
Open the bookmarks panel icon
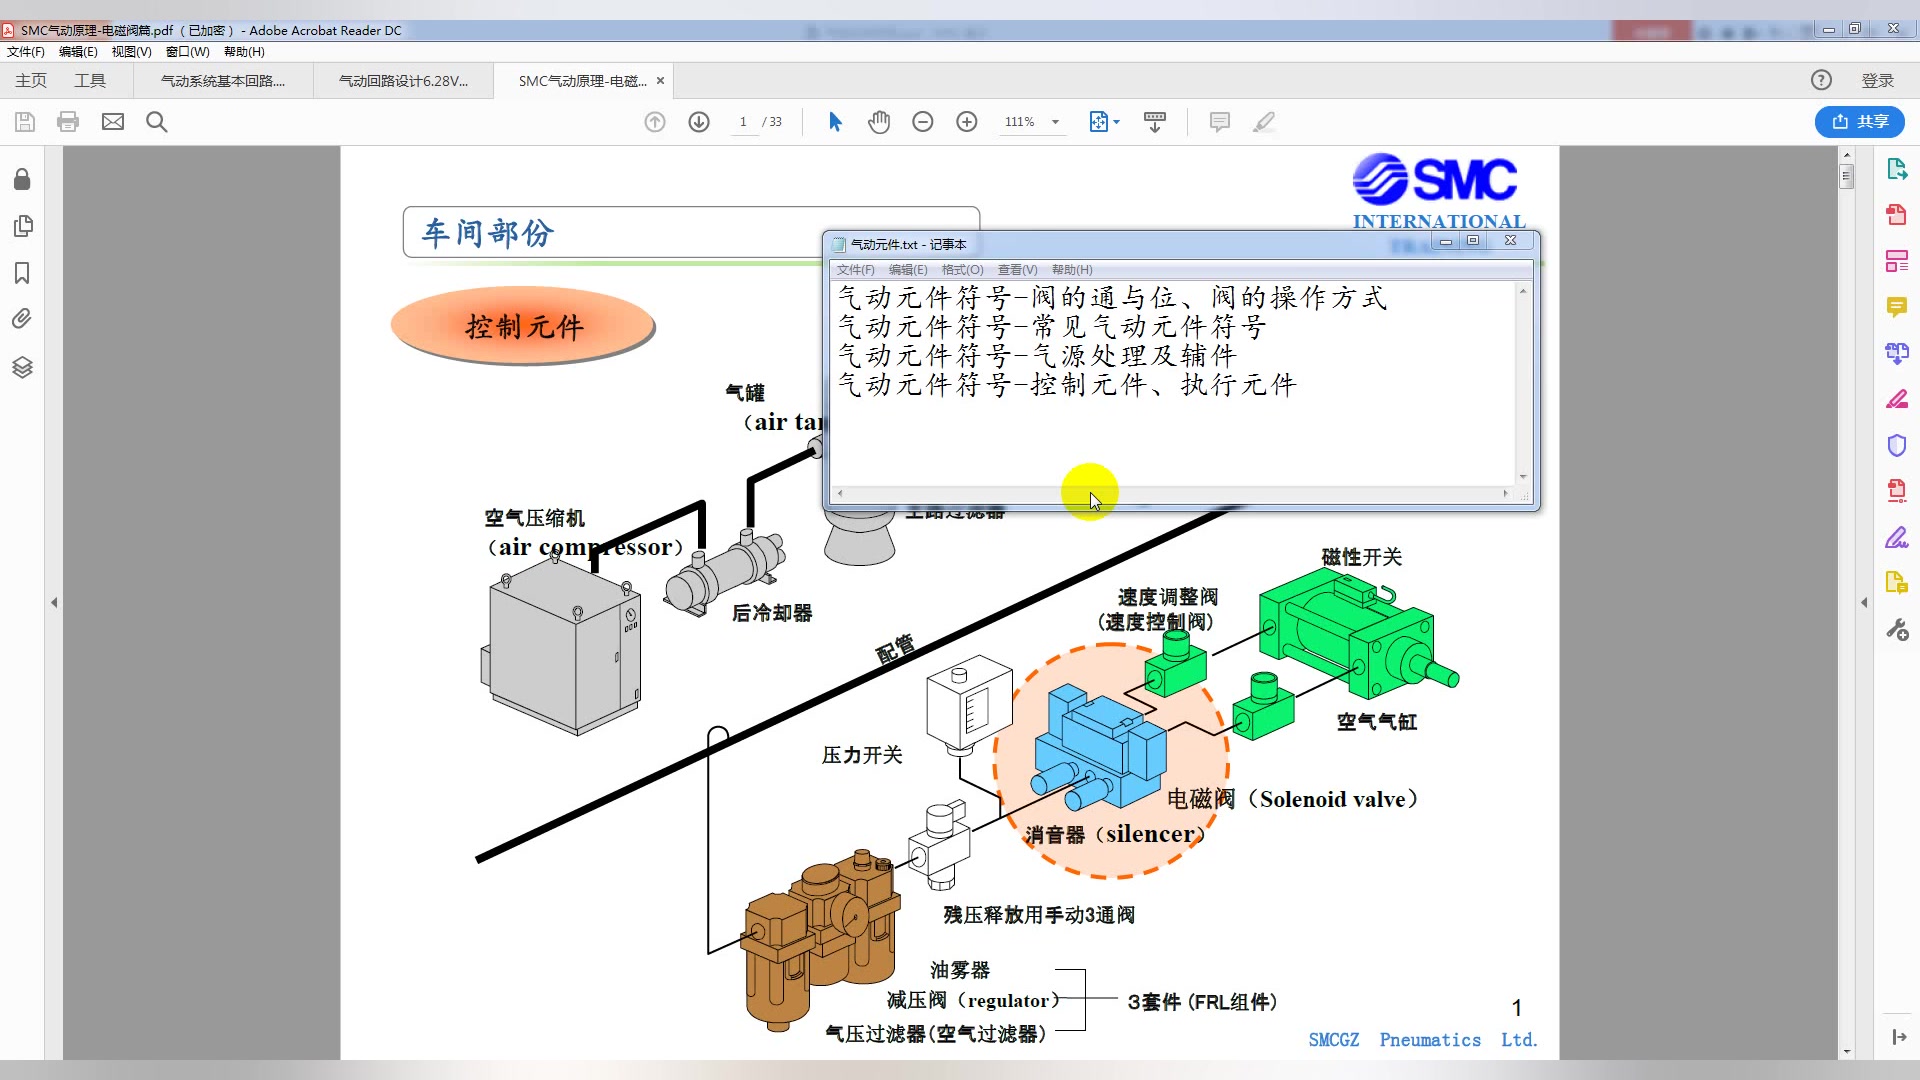[22, 273]
